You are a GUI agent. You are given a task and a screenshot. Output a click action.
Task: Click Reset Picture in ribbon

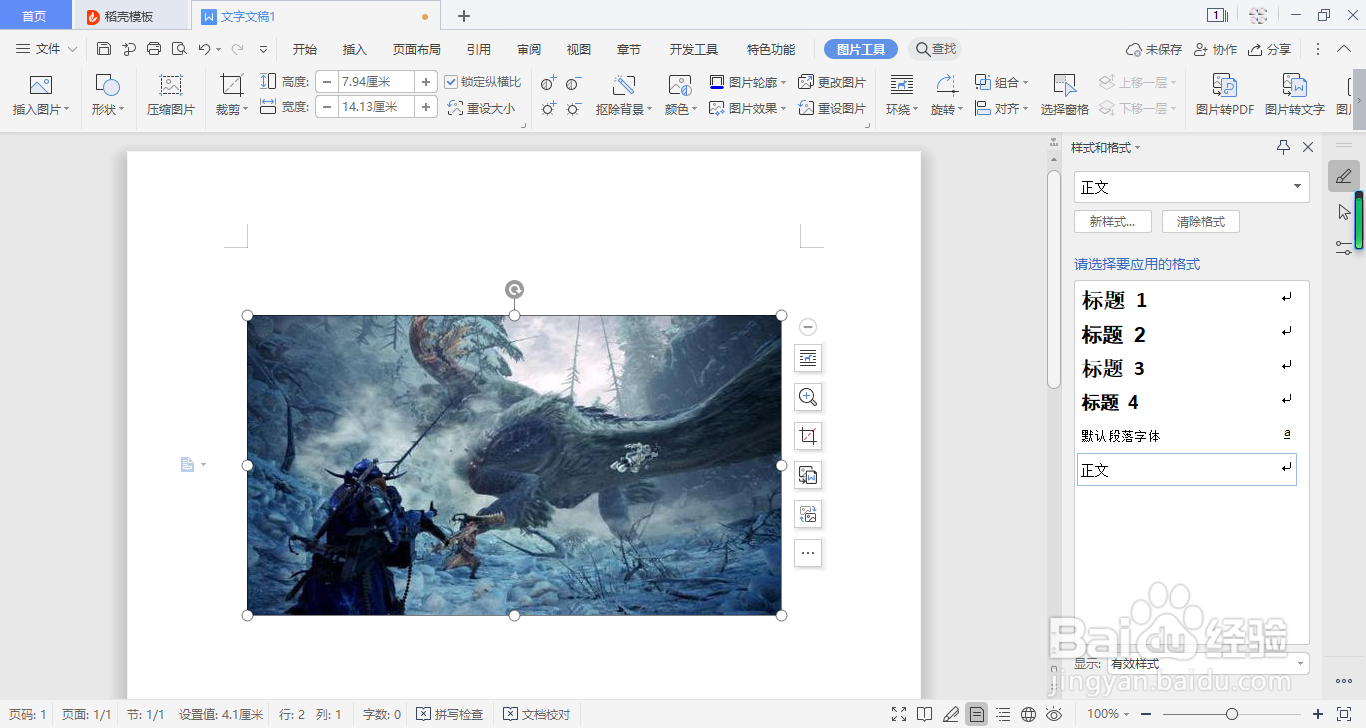pyautogui.click(x=832, y=108)
